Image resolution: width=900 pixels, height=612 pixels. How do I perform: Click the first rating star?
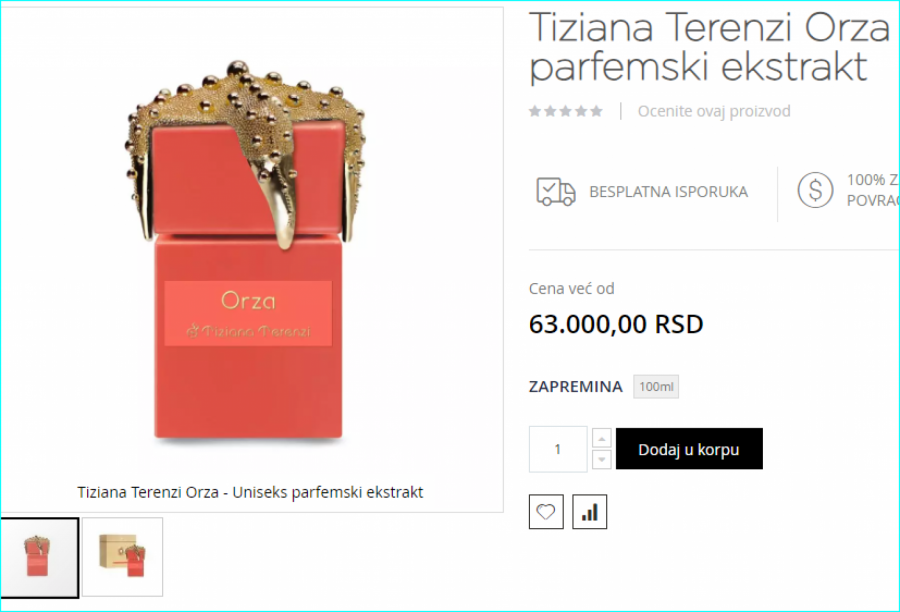[535, 111]
